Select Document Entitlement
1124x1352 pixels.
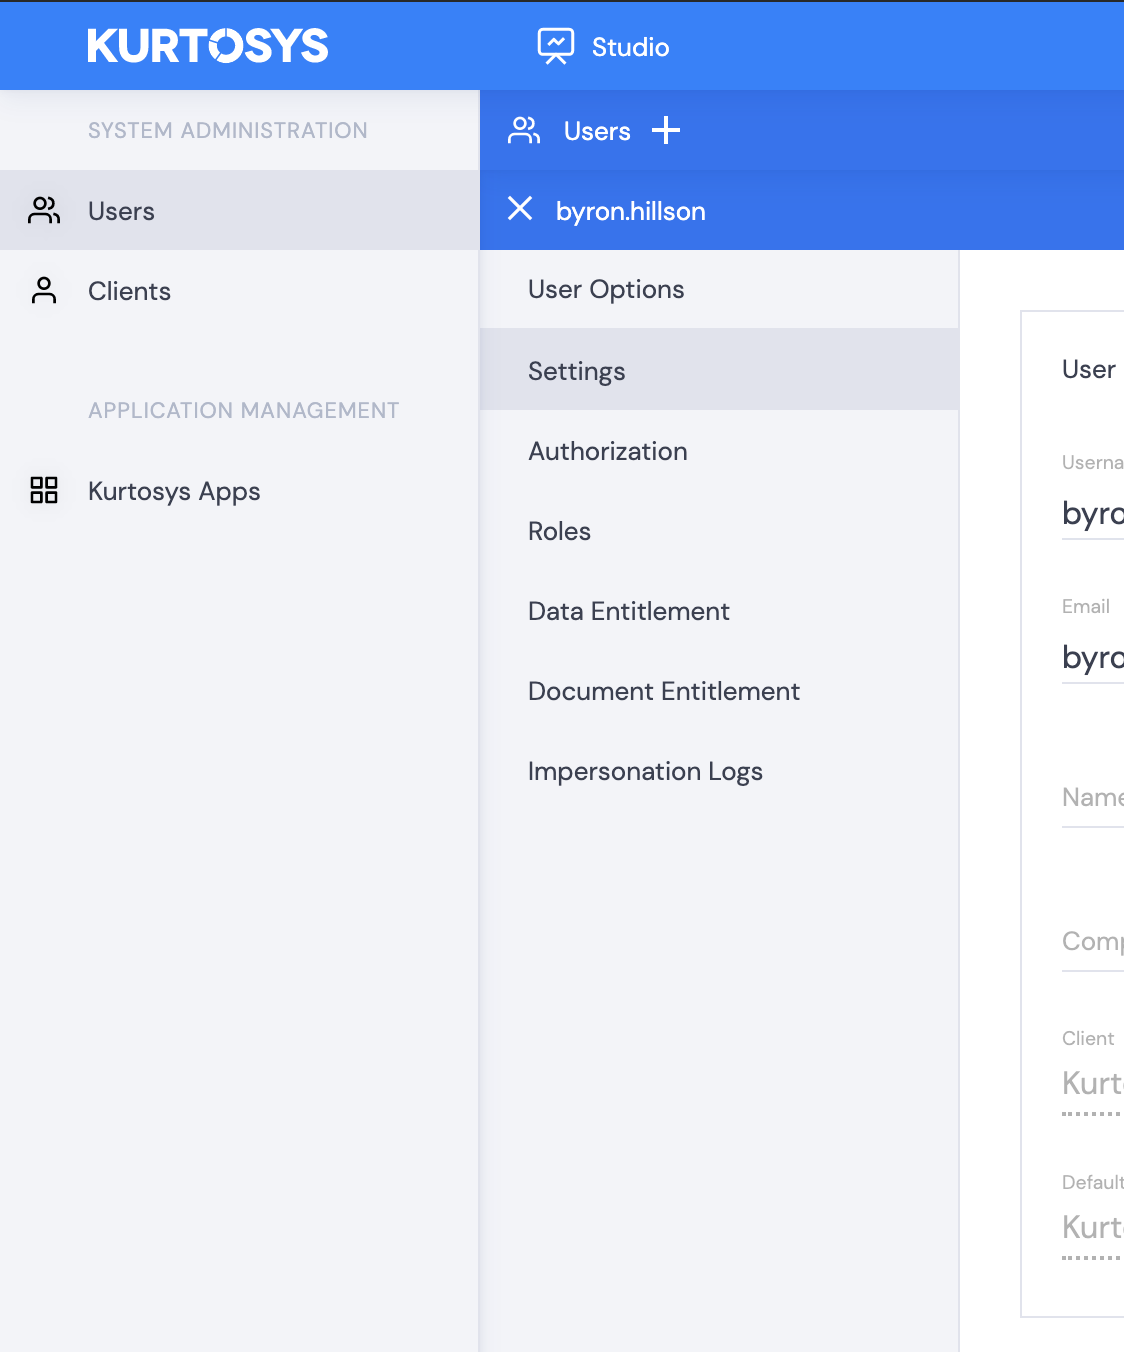coord(663,691)
